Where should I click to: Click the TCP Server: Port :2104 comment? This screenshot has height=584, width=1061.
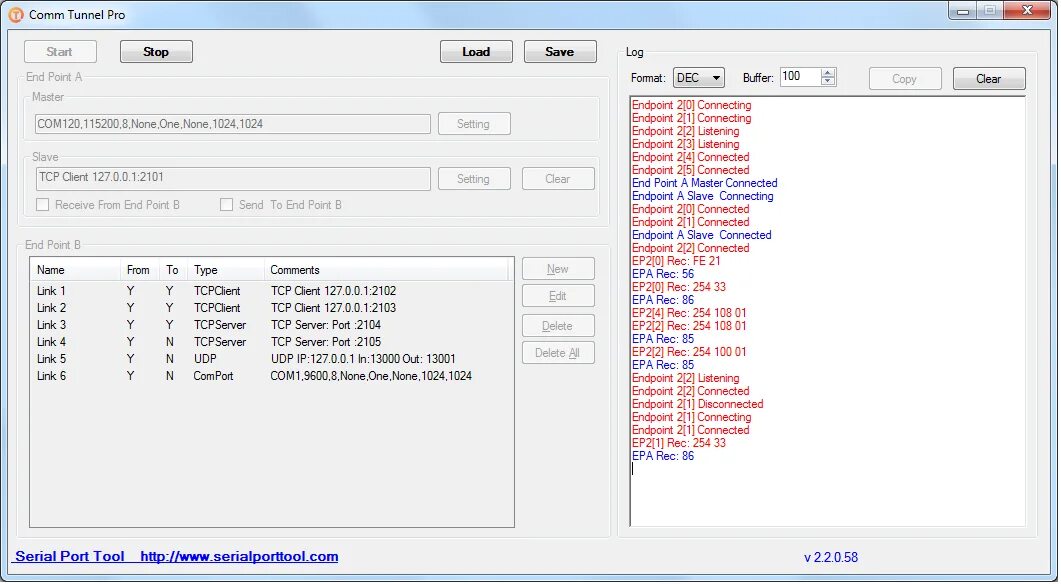coord(326,324)
